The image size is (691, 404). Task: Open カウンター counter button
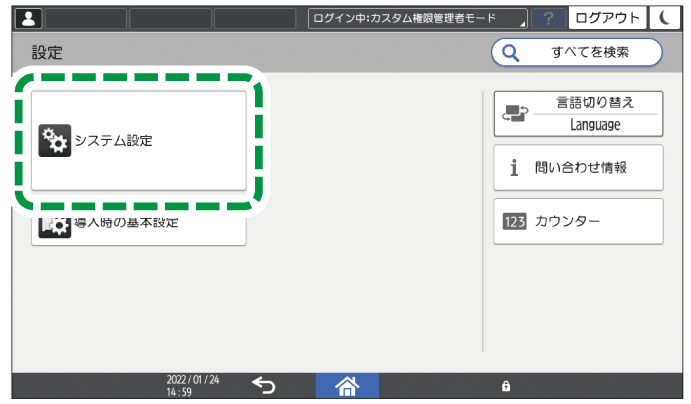pyautogui.click(x=578, y=221)
